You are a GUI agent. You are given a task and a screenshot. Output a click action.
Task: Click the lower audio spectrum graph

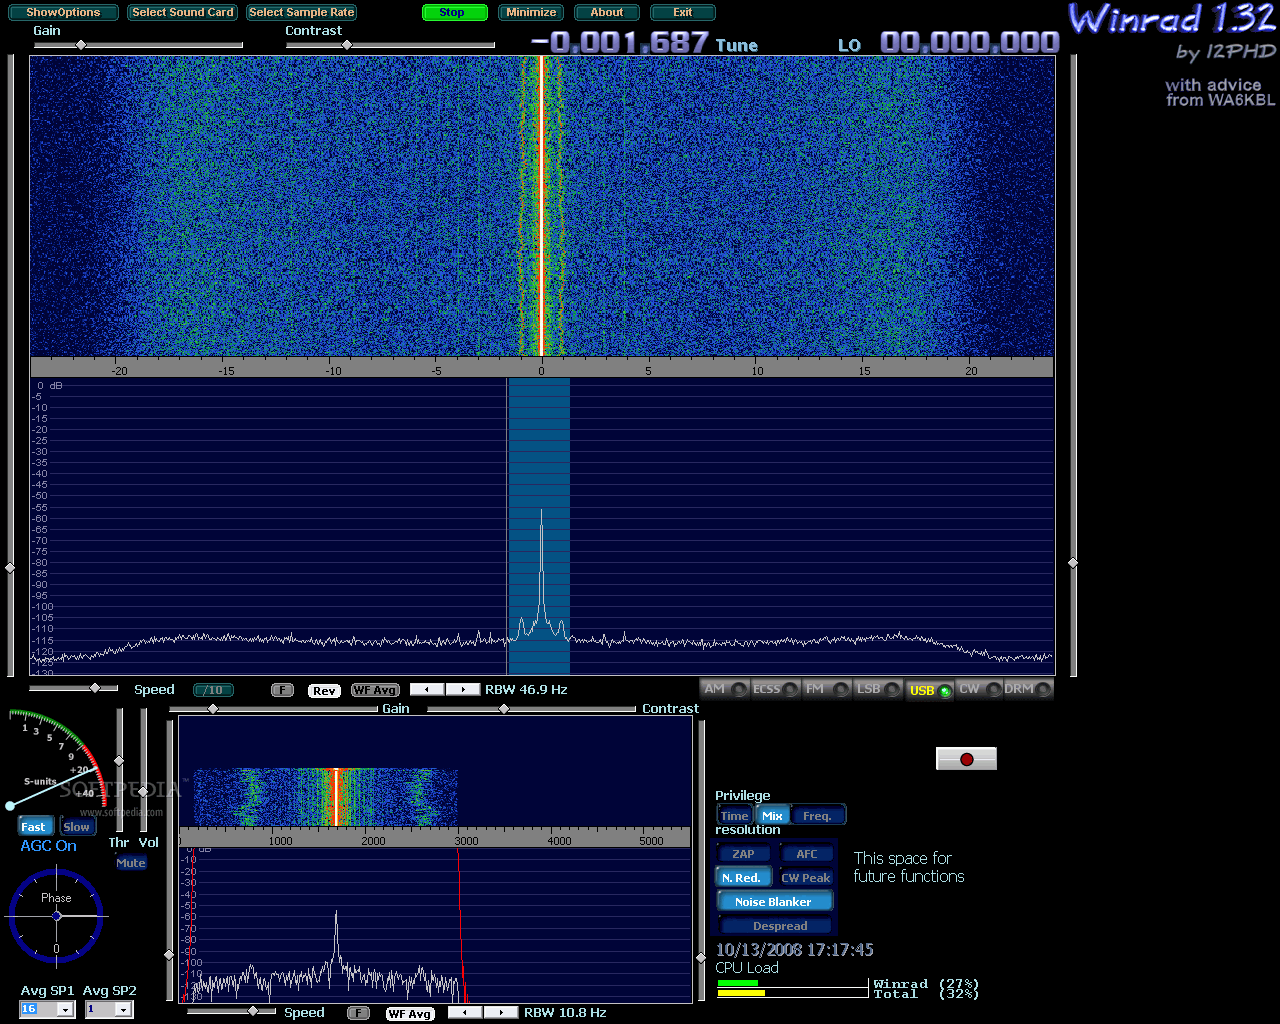point(435,925)
